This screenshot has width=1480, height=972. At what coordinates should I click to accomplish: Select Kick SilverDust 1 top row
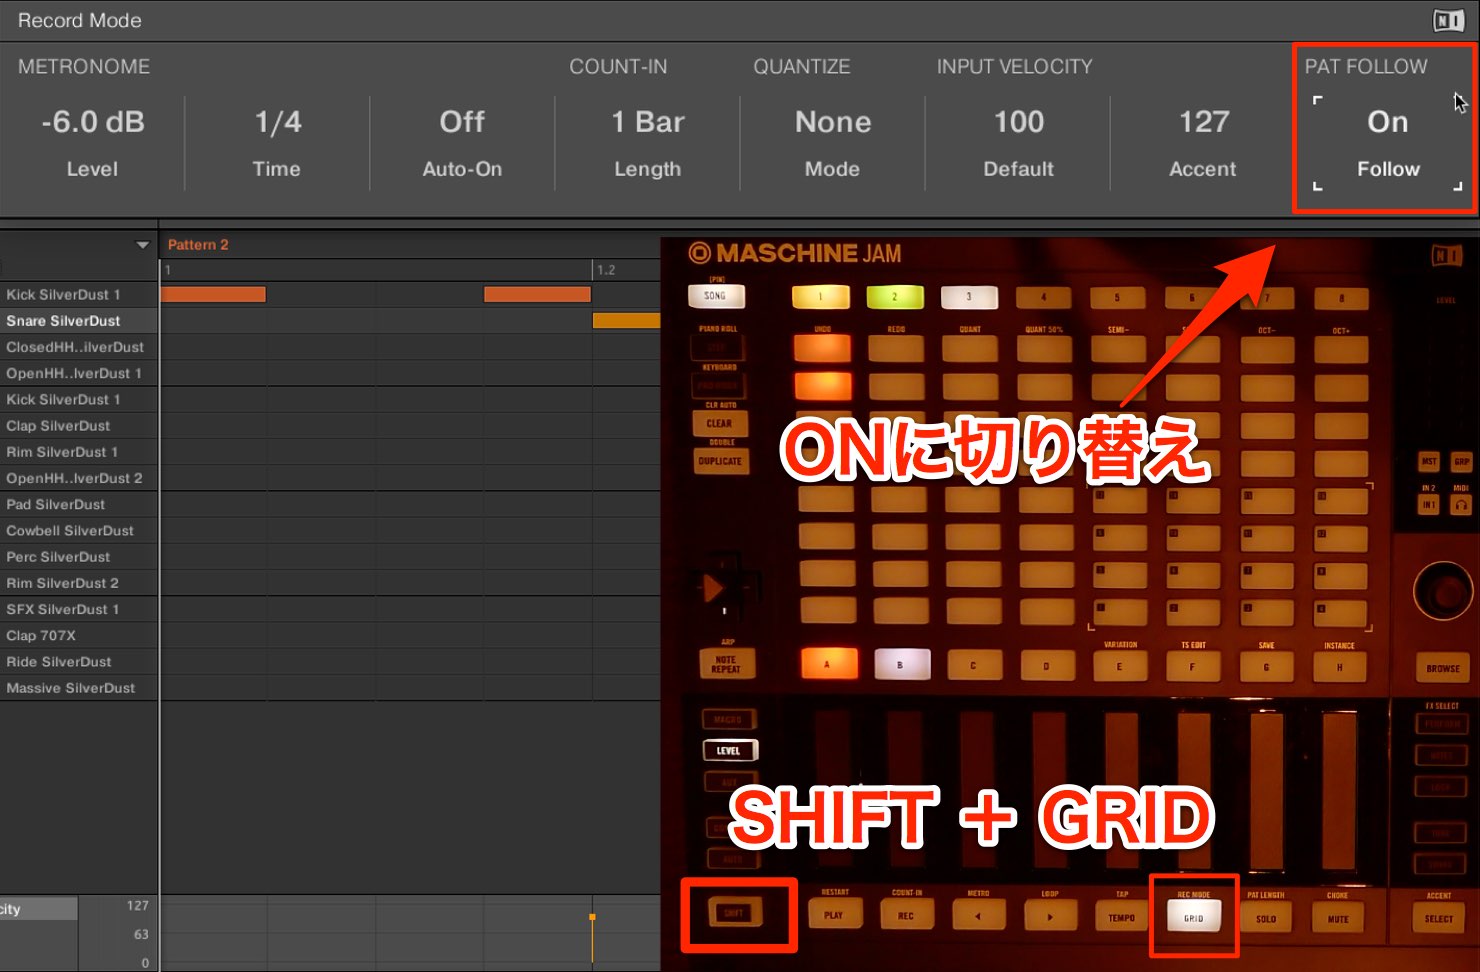point(79,295)
